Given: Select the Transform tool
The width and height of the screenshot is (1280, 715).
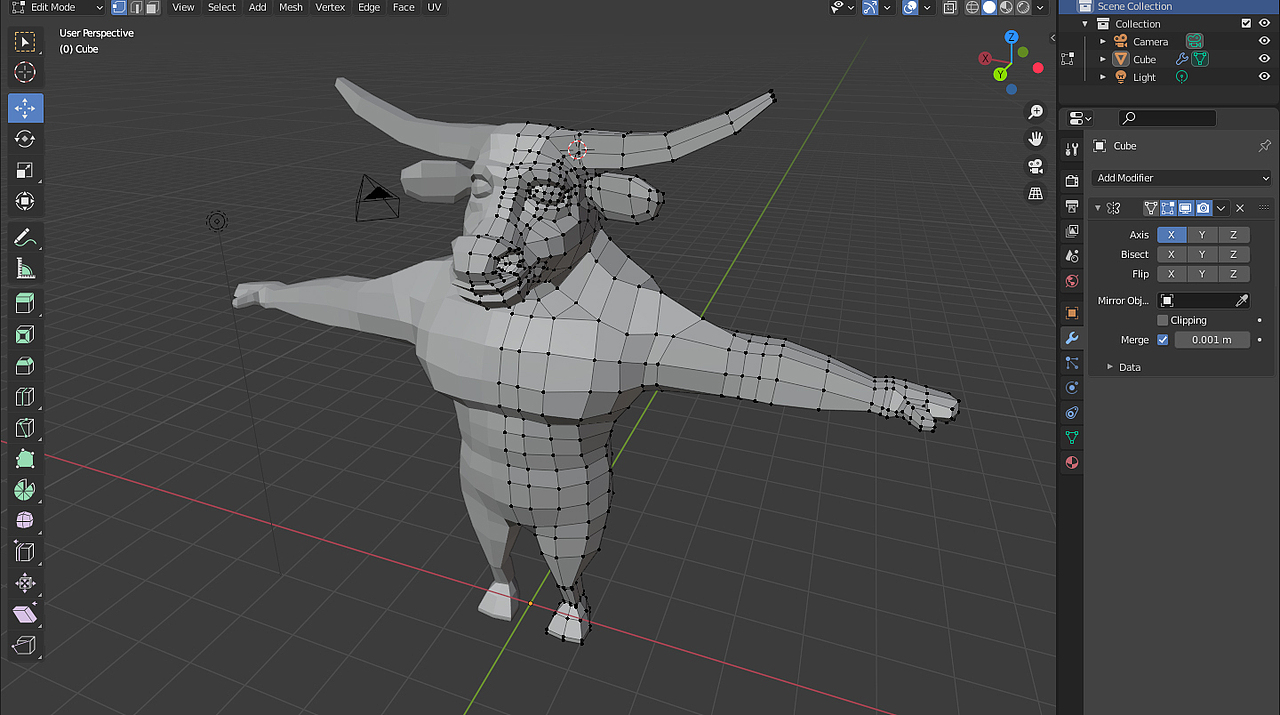Looking at the screenshot, I should click(x=25, y=201).
